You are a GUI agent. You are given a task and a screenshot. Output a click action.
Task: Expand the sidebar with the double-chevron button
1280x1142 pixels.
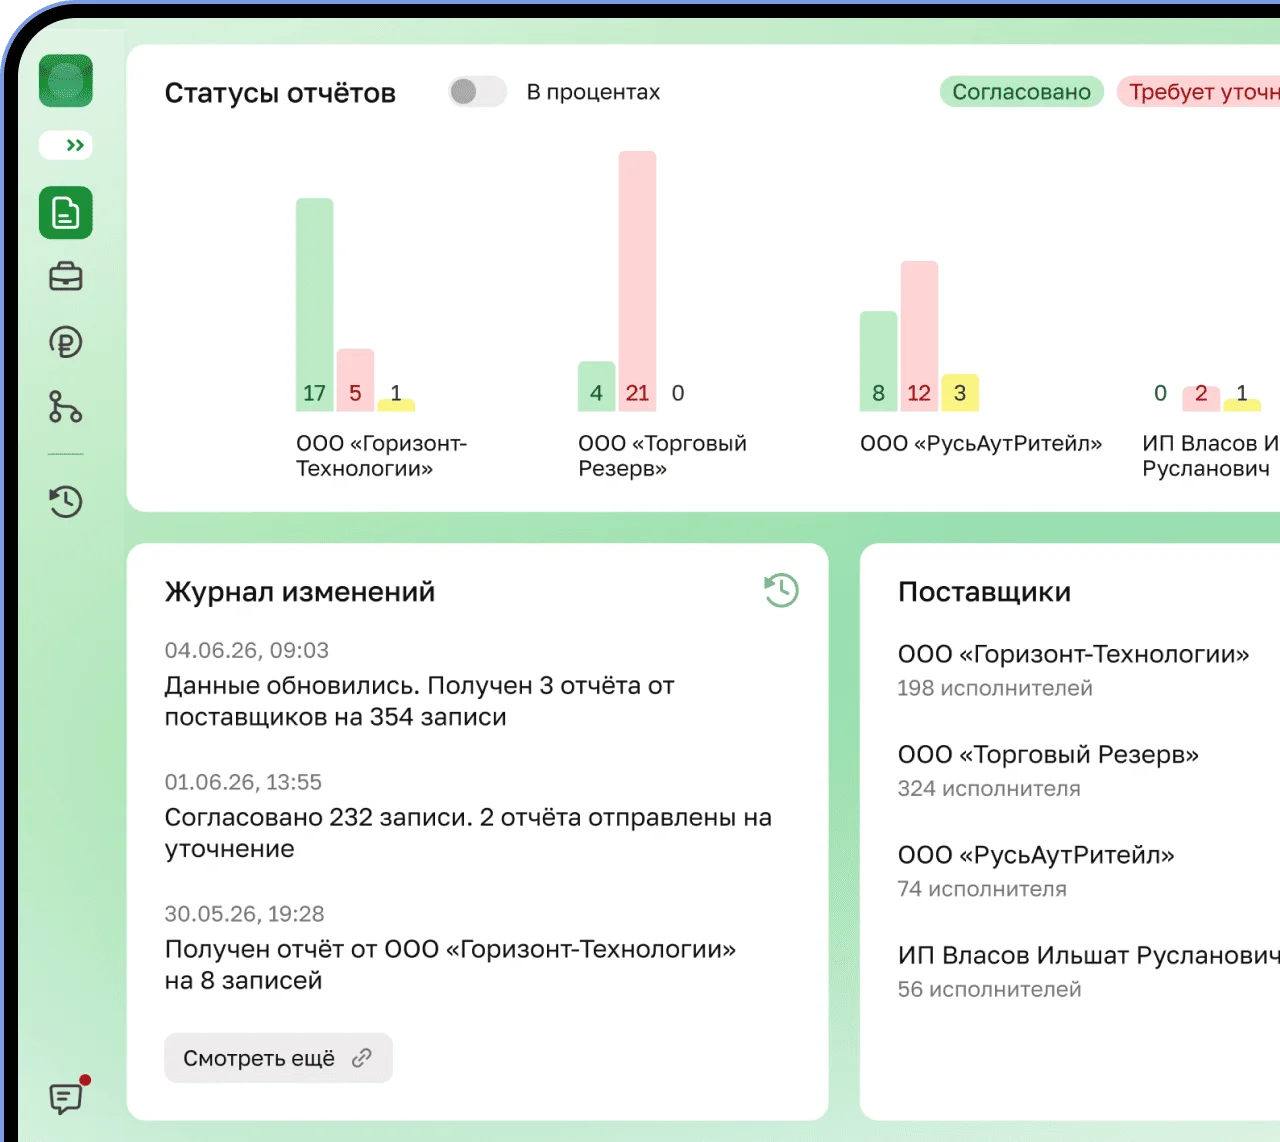click(66, 145)
